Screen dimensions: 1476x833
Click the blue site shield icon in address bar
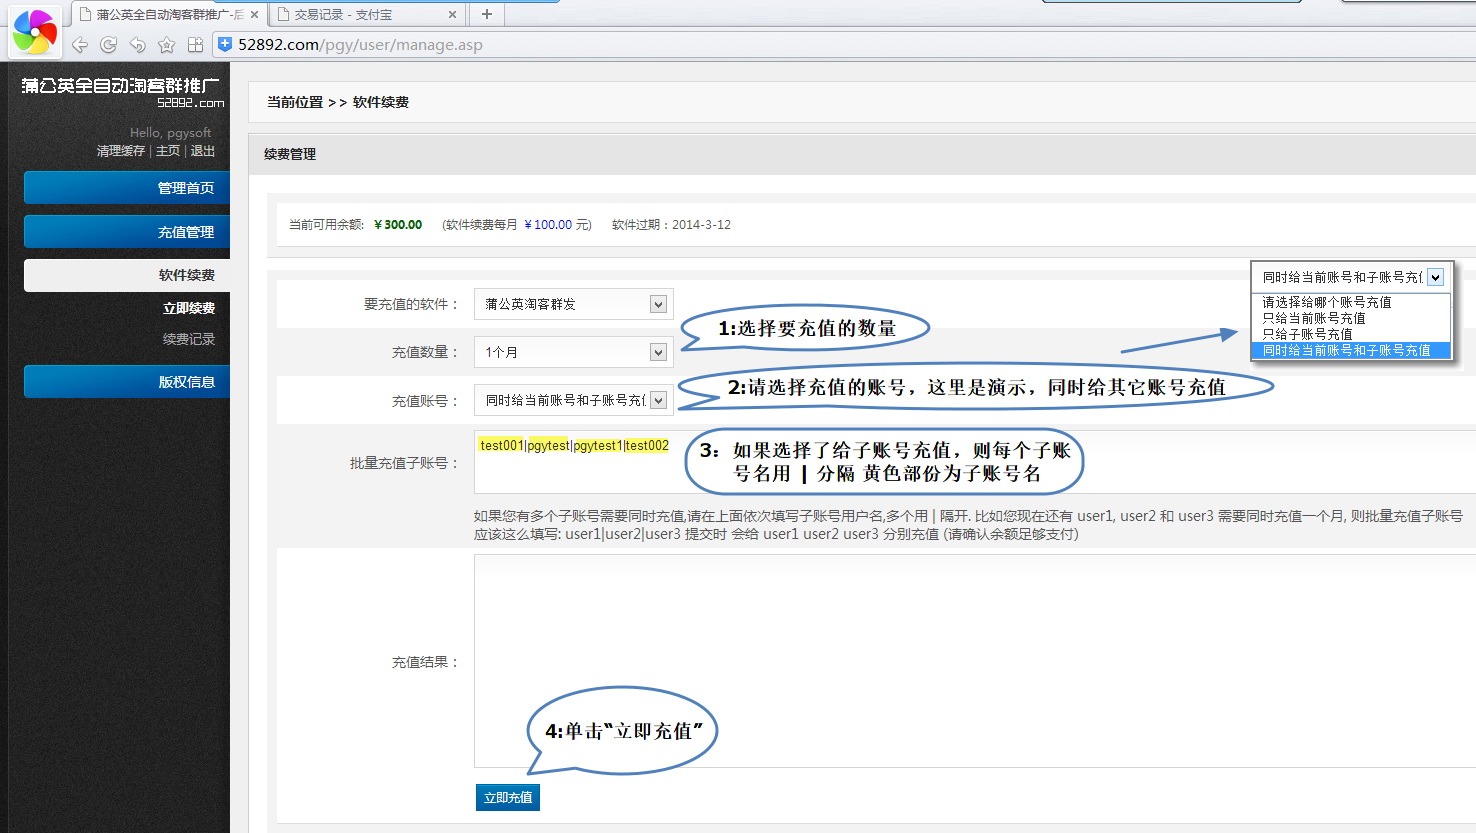click(x=225, y=44)
